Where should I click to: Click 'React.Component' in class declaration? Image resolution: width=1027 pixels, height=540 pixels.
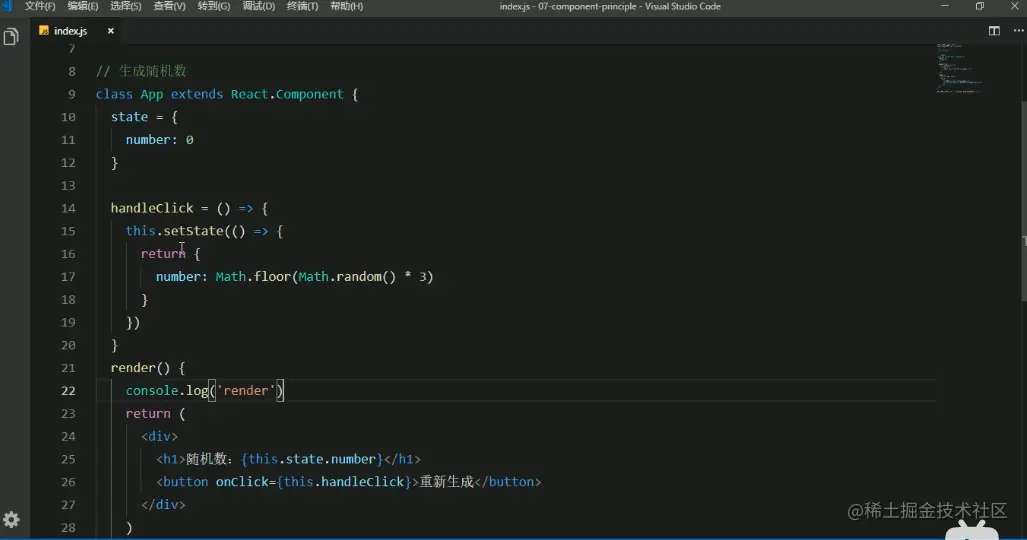click(x=287, y=94)
